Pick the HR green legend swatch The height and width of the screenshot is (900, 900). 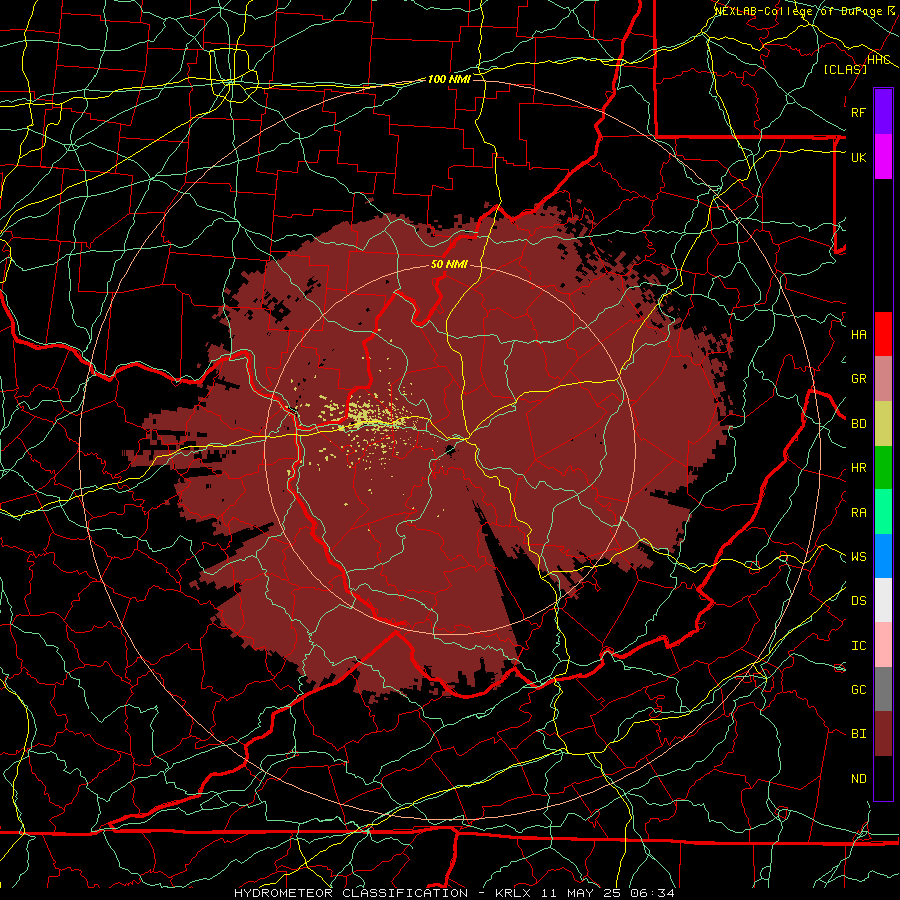coord(883,468)
